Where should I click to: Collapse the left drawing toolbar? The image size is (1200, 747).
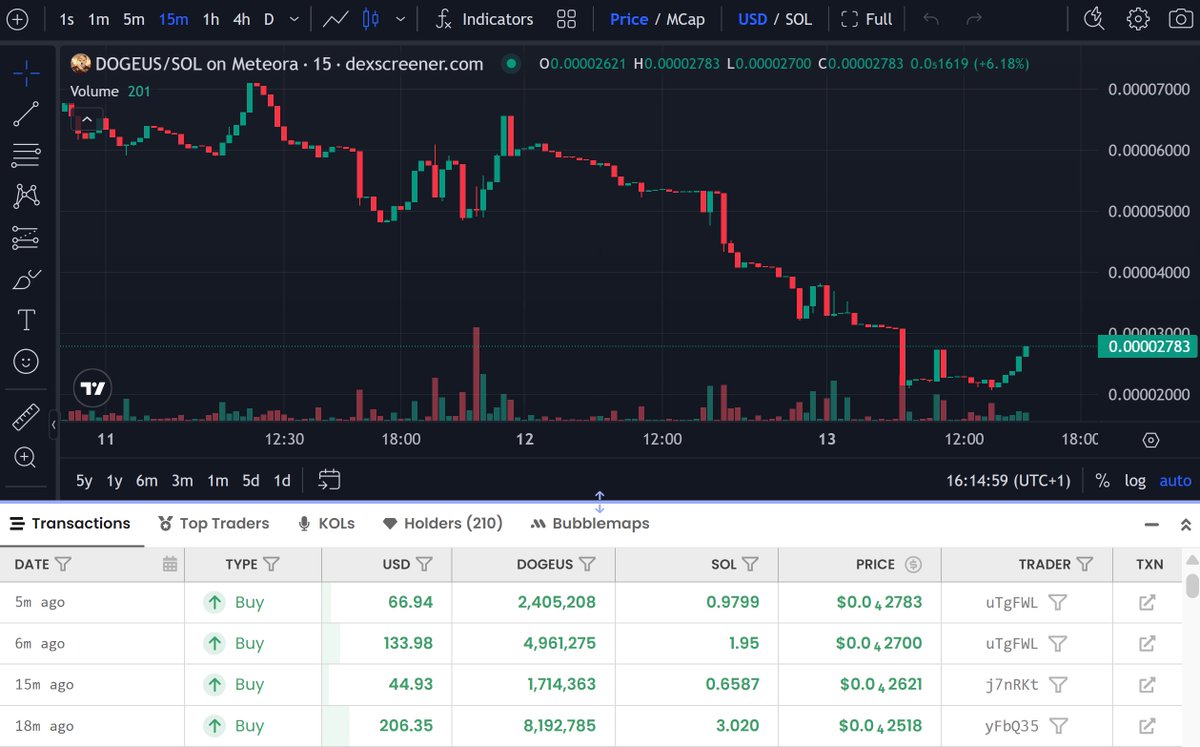coord(53,425)
